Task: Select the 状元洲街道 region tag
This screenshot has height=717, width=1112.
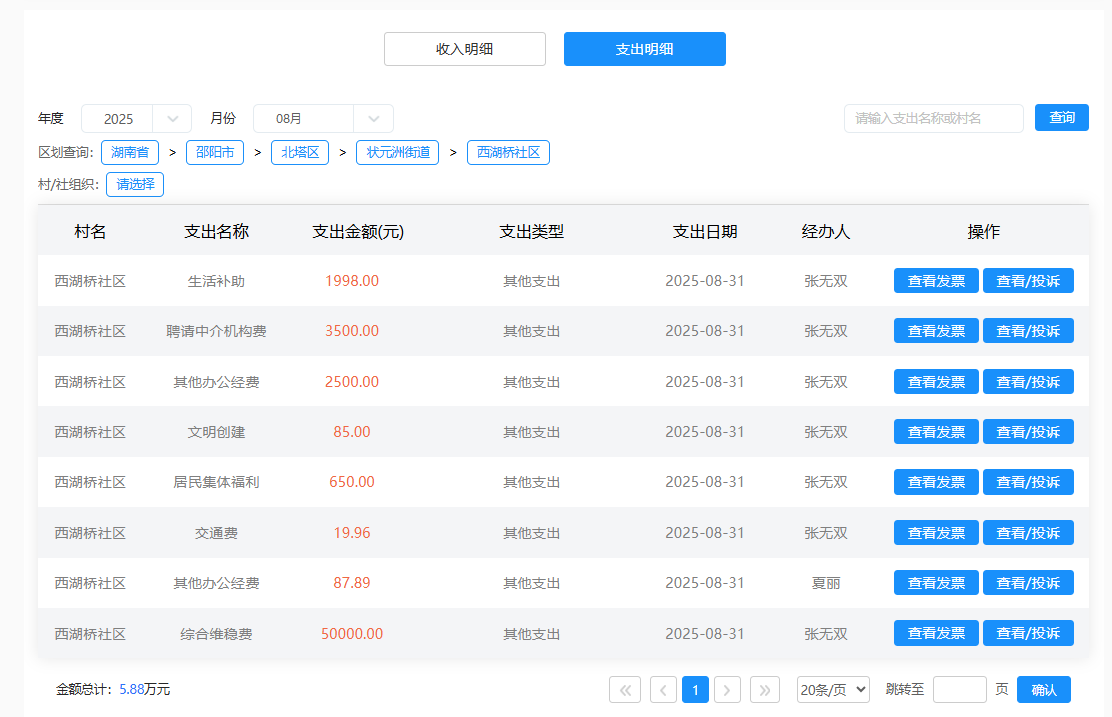Action: (x=397, y=153)
